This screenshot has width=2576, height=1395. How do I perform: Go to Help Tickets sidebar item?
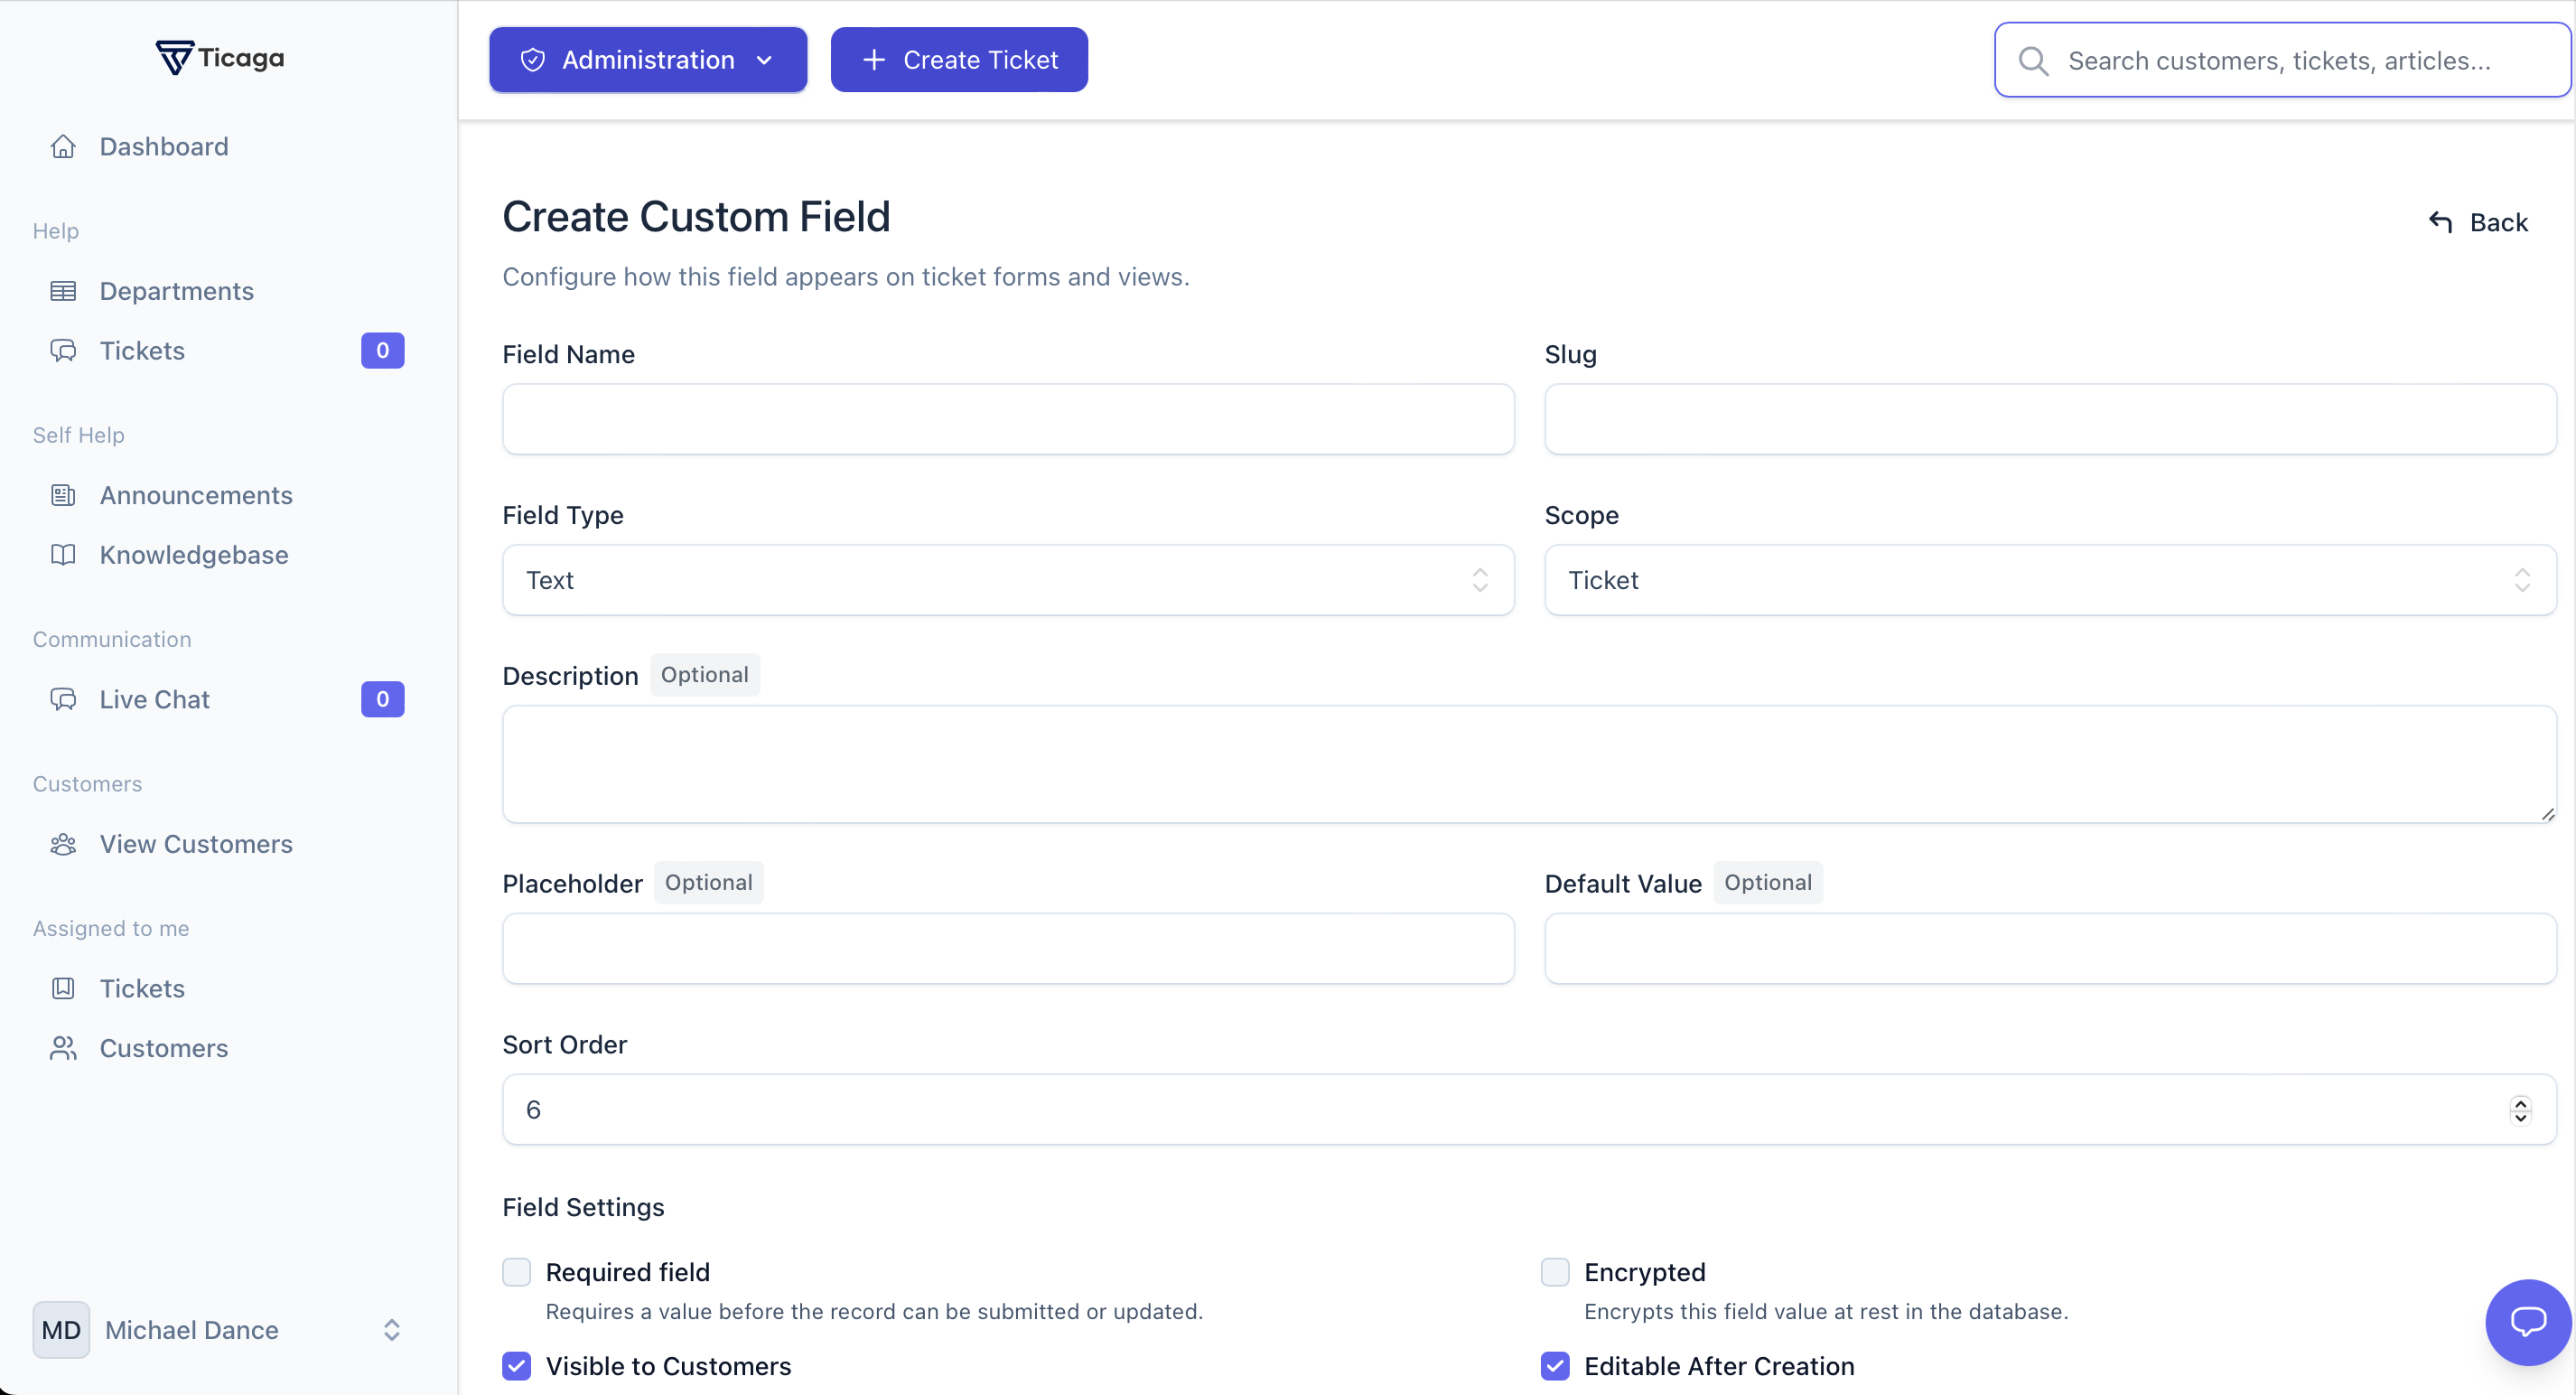142,351
